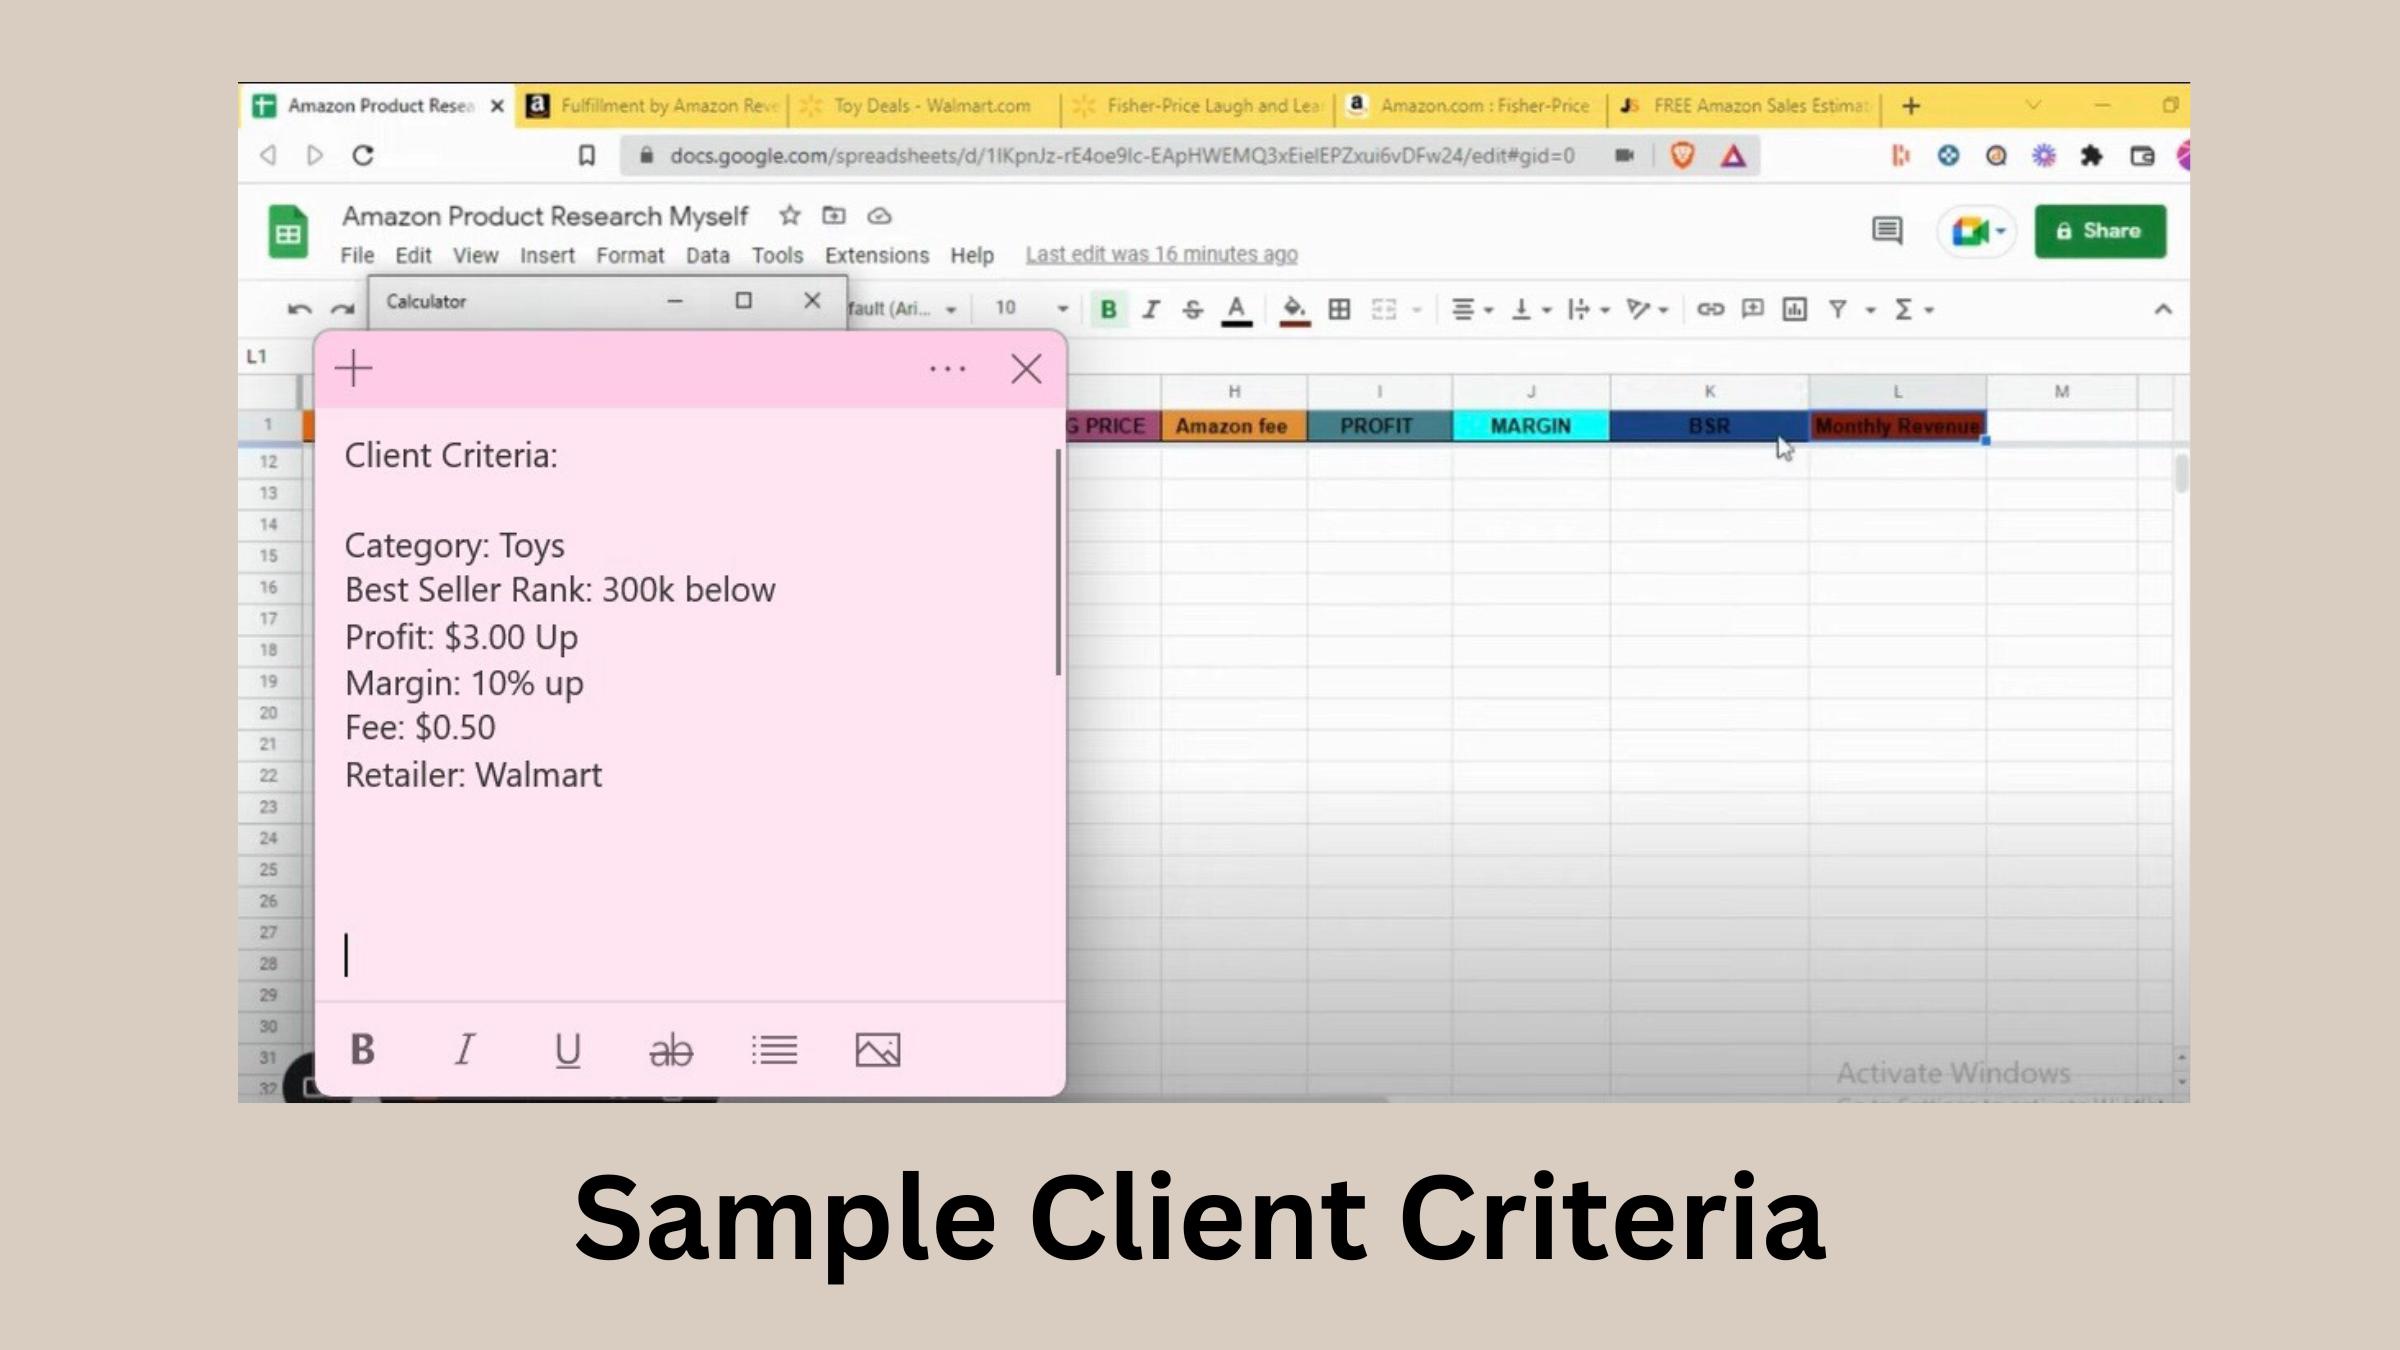The width and height of the screenshot is (2400, 1350).
Task: Toggle Bold in the Sheets toolbar
Action: pyautogui.click(x=1108, y=309)
